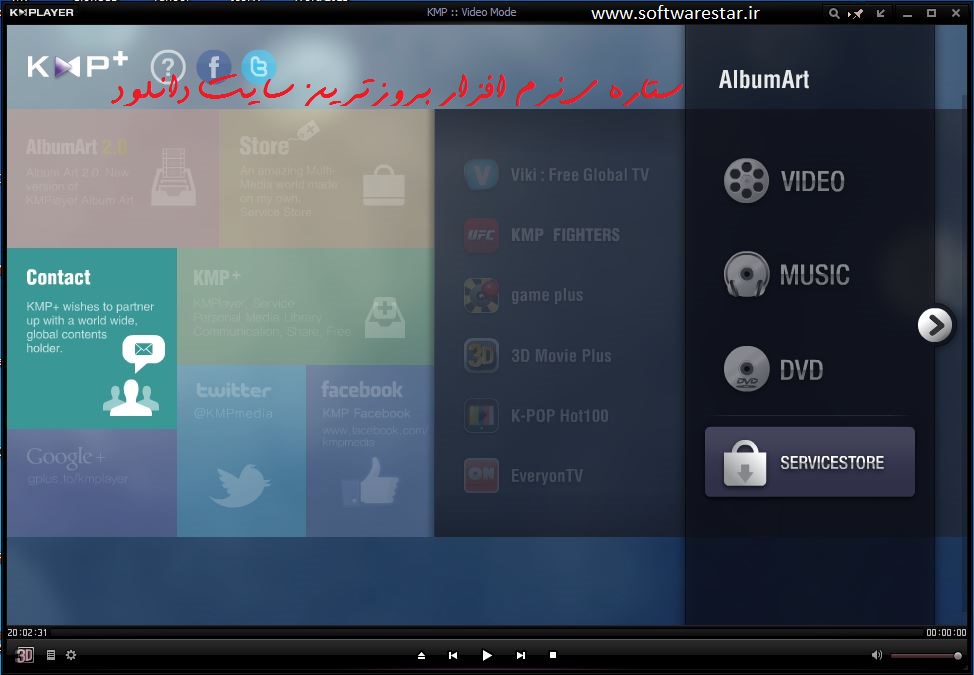Click the Viki app icon
The image size is (974, 675).
[x=481, y=174]
